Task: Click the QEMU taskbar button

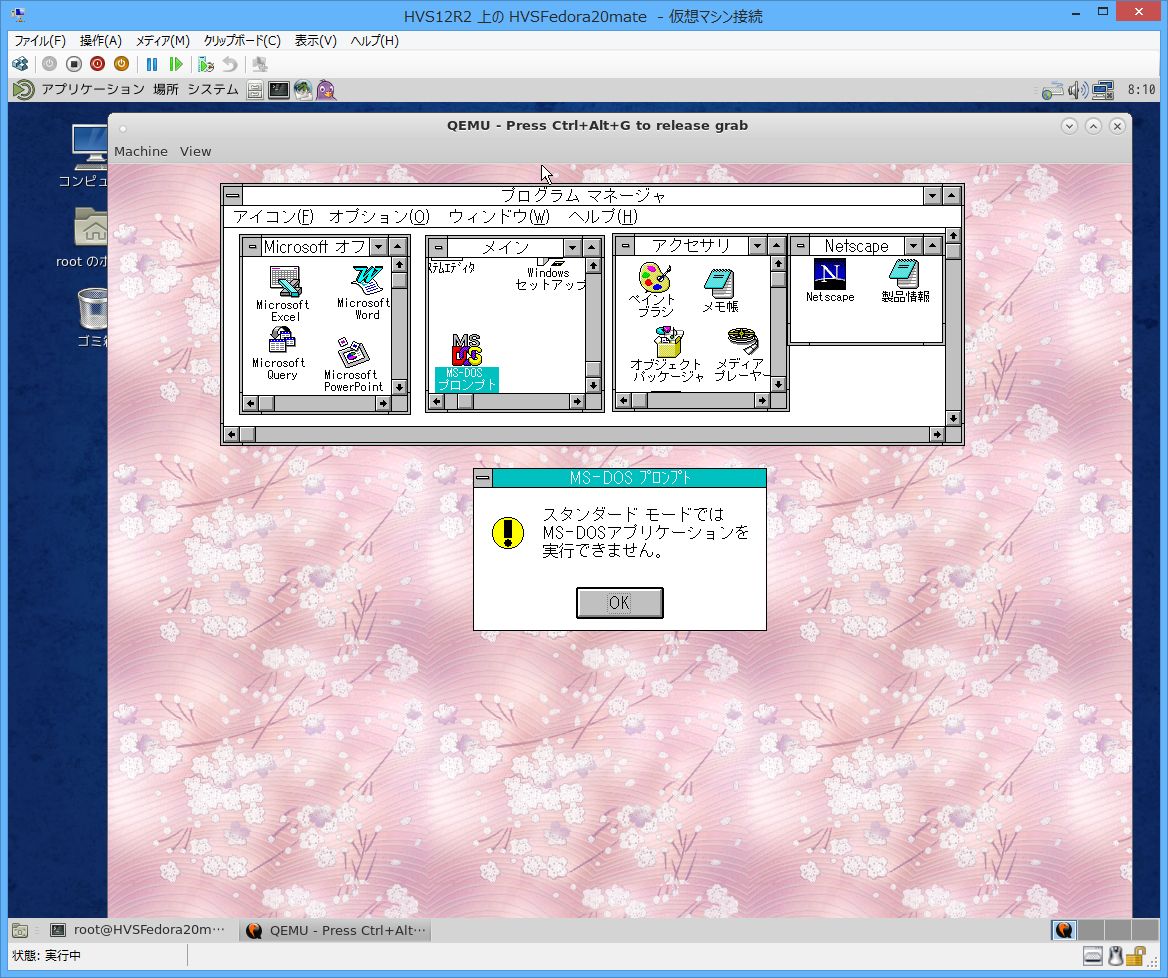Action: point(335,930)
